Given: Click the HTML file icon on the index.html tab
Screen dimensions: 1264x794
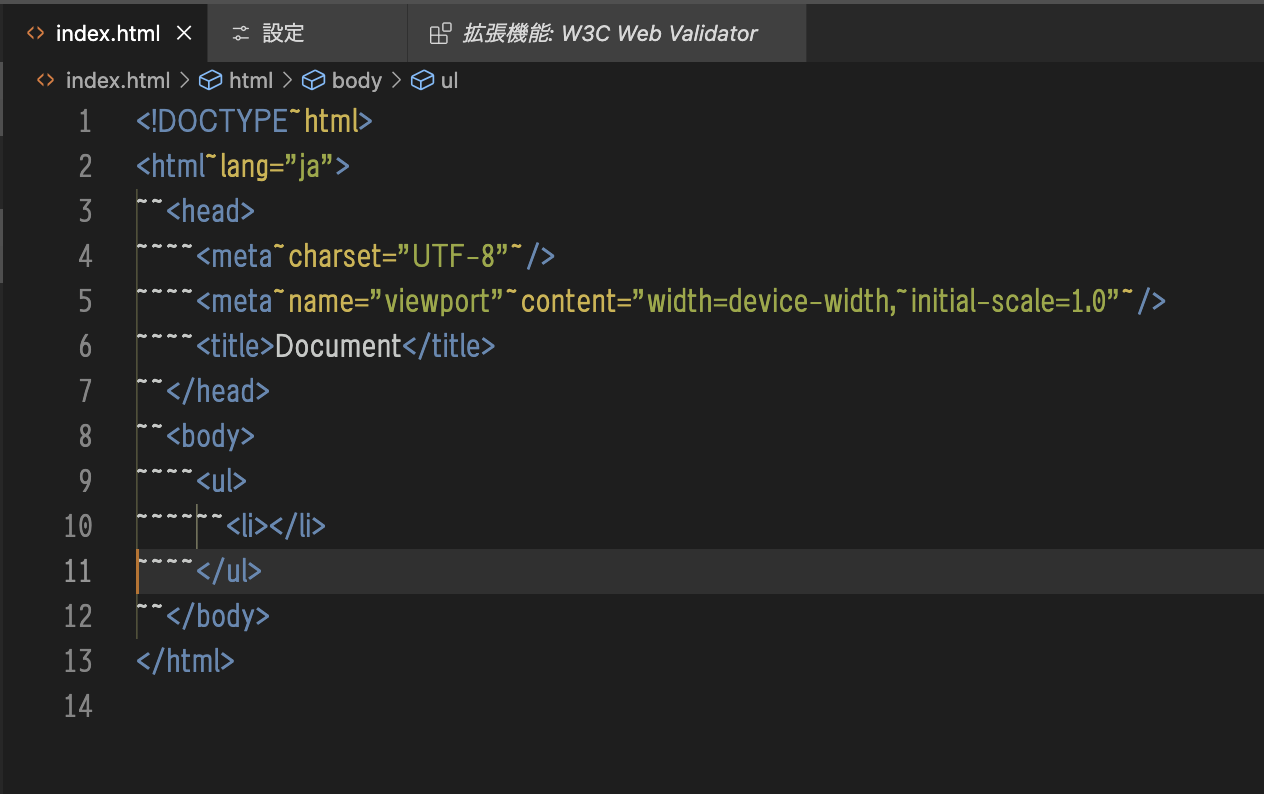Looking at the screenshot, I should (35, 33).
